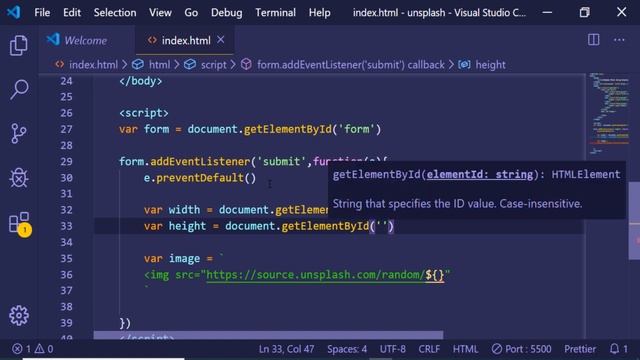
Task: Close the index.html tab
Action: pyautogui.click(x=221, y=40)
